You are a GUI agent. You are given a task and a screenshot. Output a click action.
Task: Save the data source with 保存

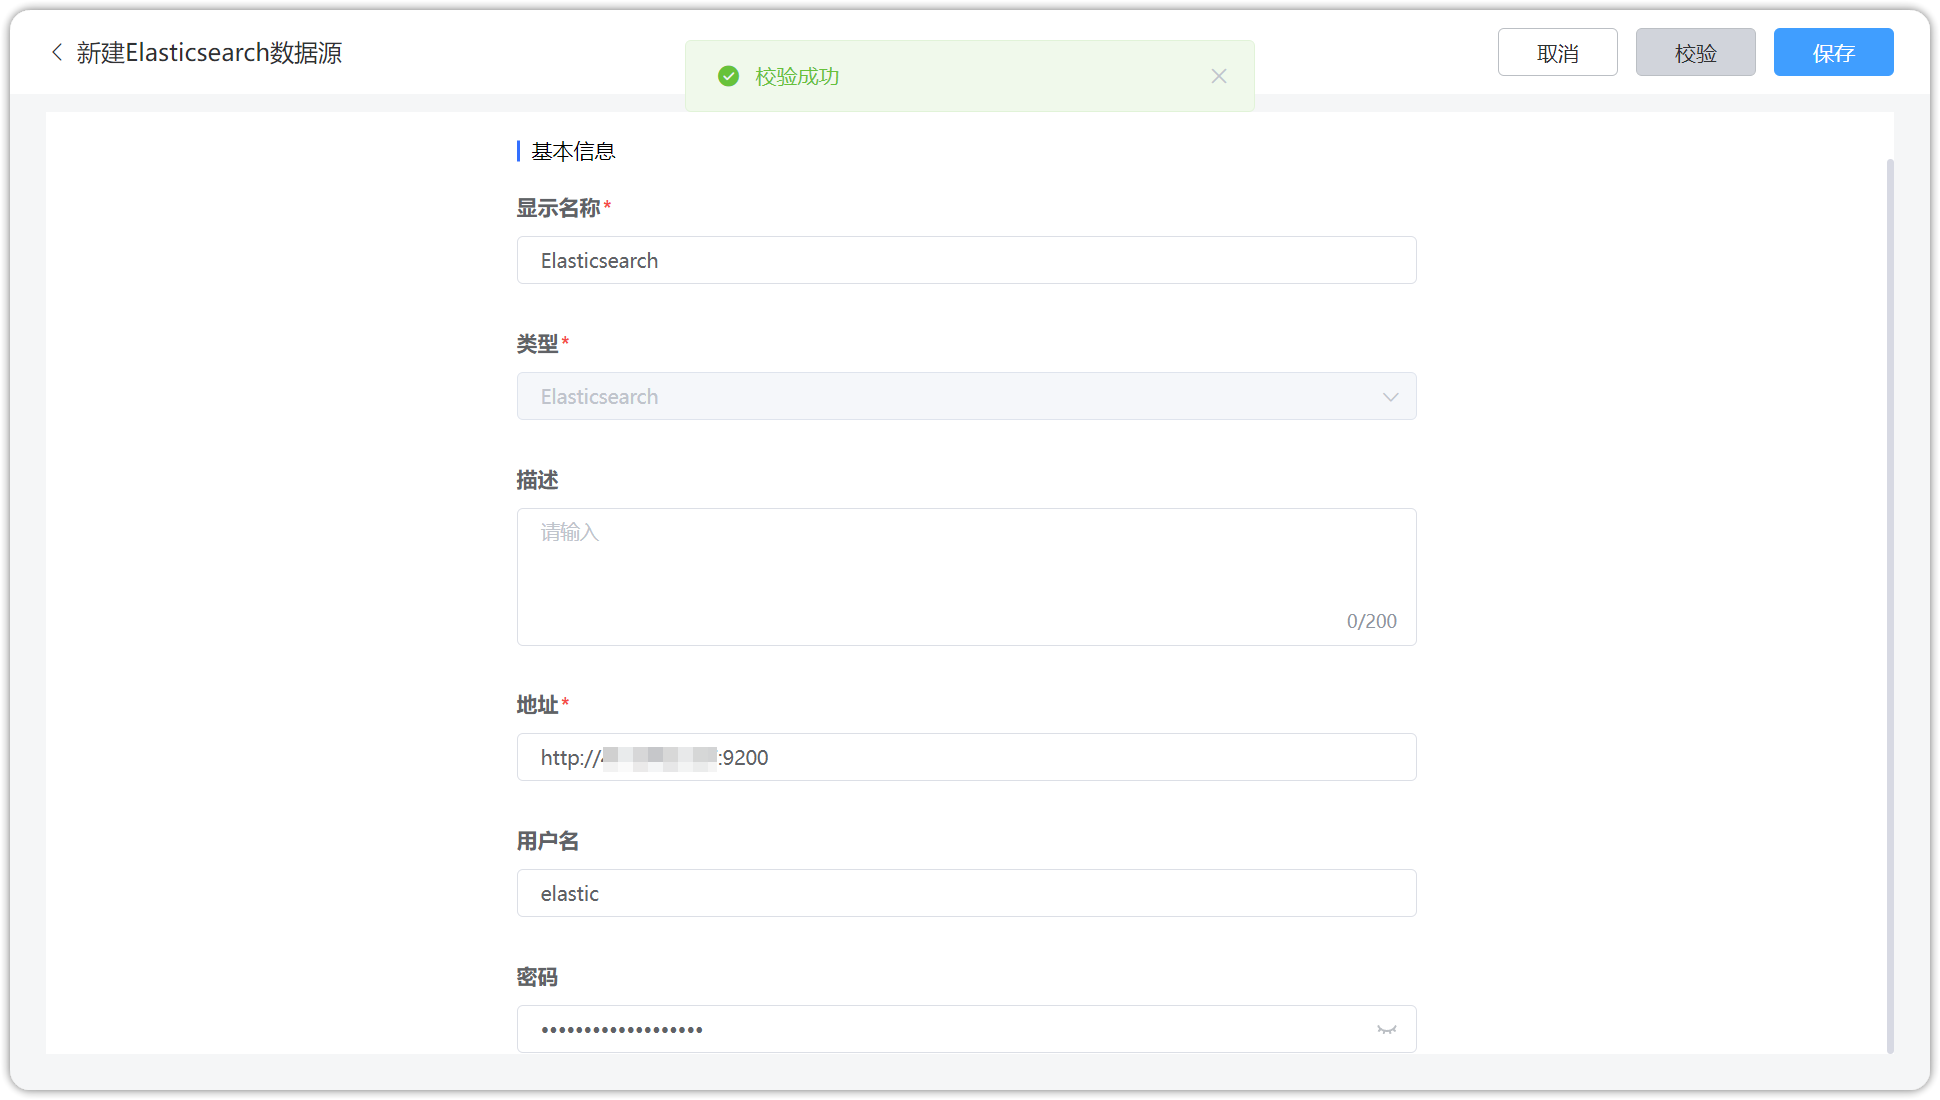click(1833, 52)
